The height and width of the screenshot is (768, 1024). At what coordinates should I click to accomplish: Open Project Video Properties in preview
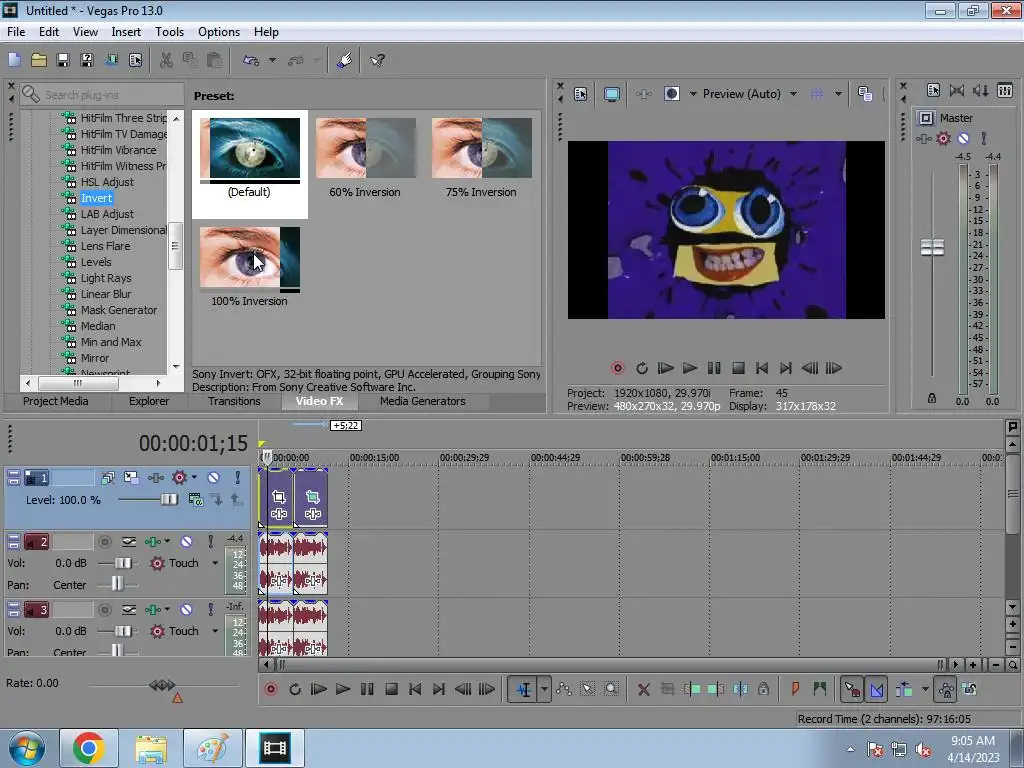pyautogui.click(x=581, y=94)
